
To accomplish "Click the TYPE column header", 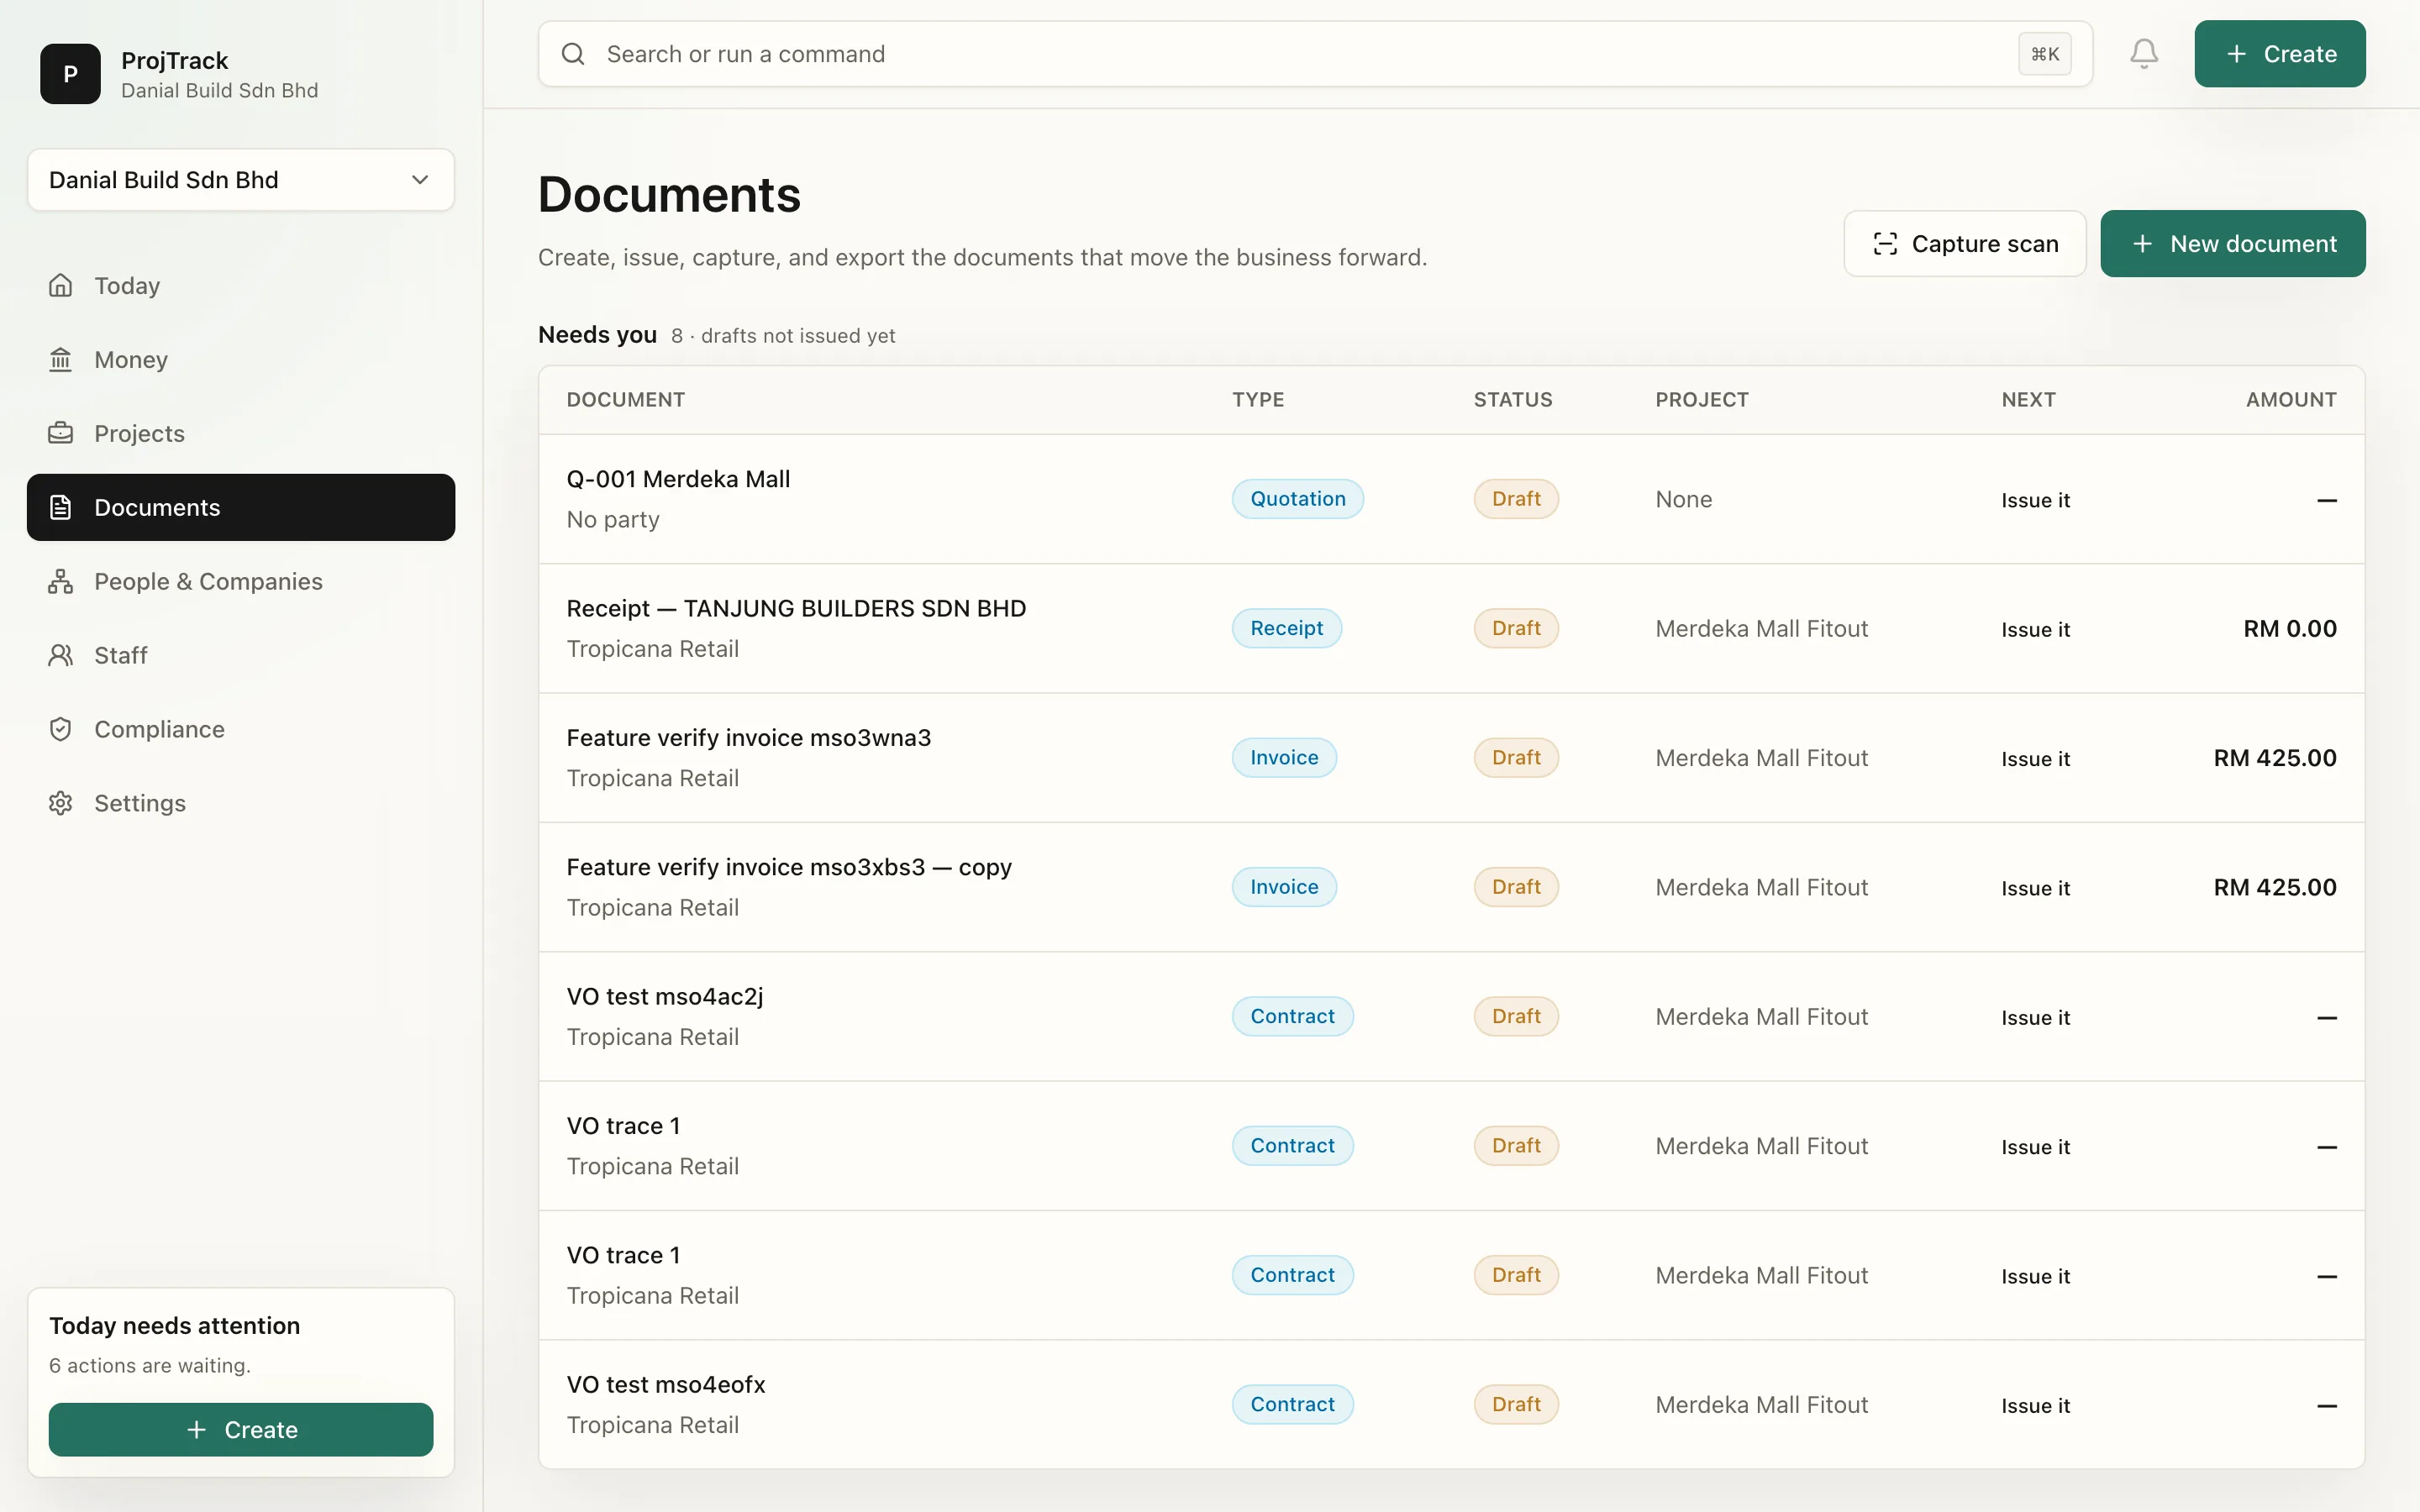I will click(x=1258, y=400).
